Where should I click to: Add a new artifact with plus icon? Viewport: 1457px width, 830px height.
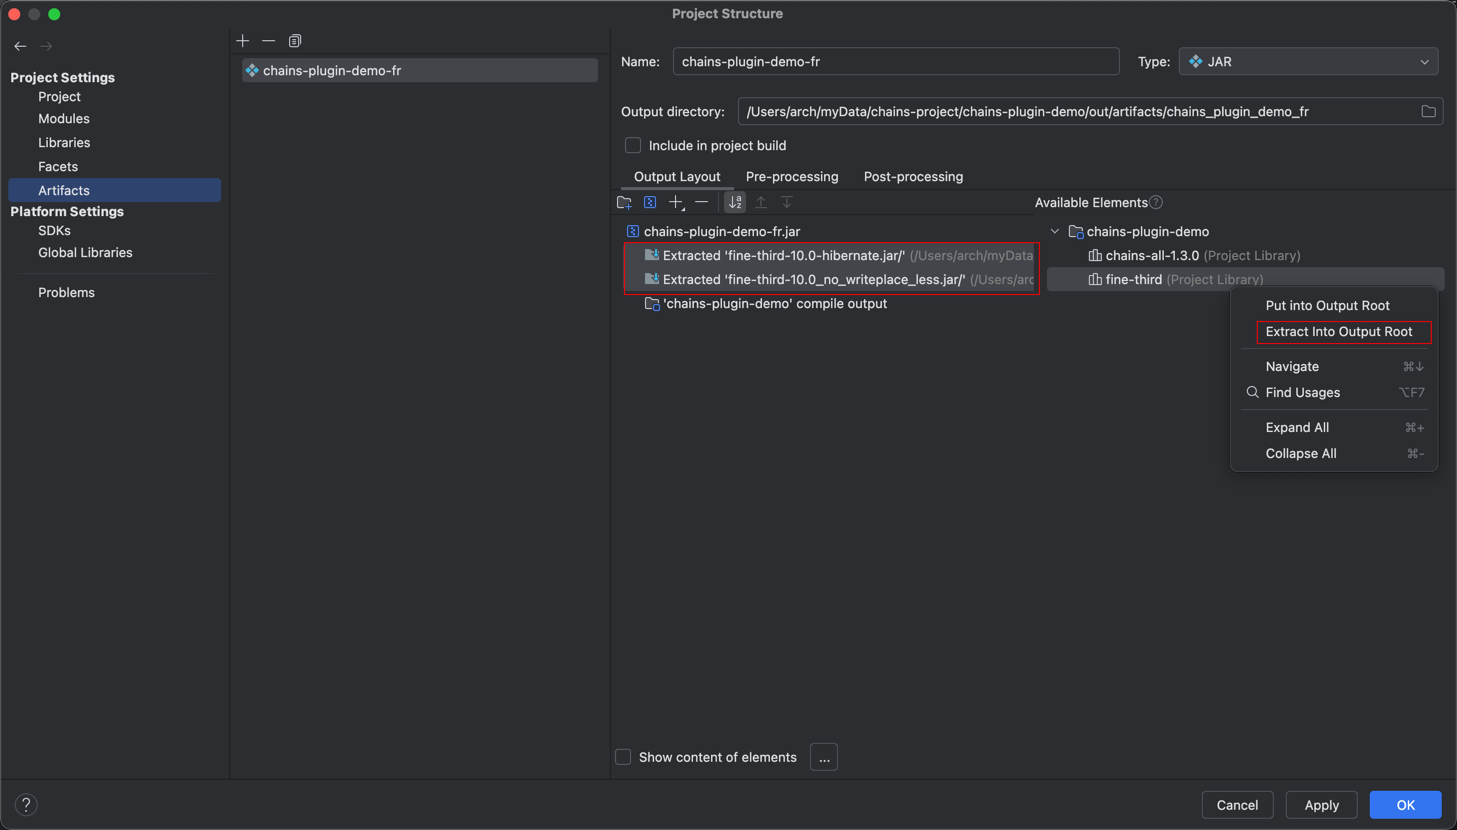[x=243, y=41]
